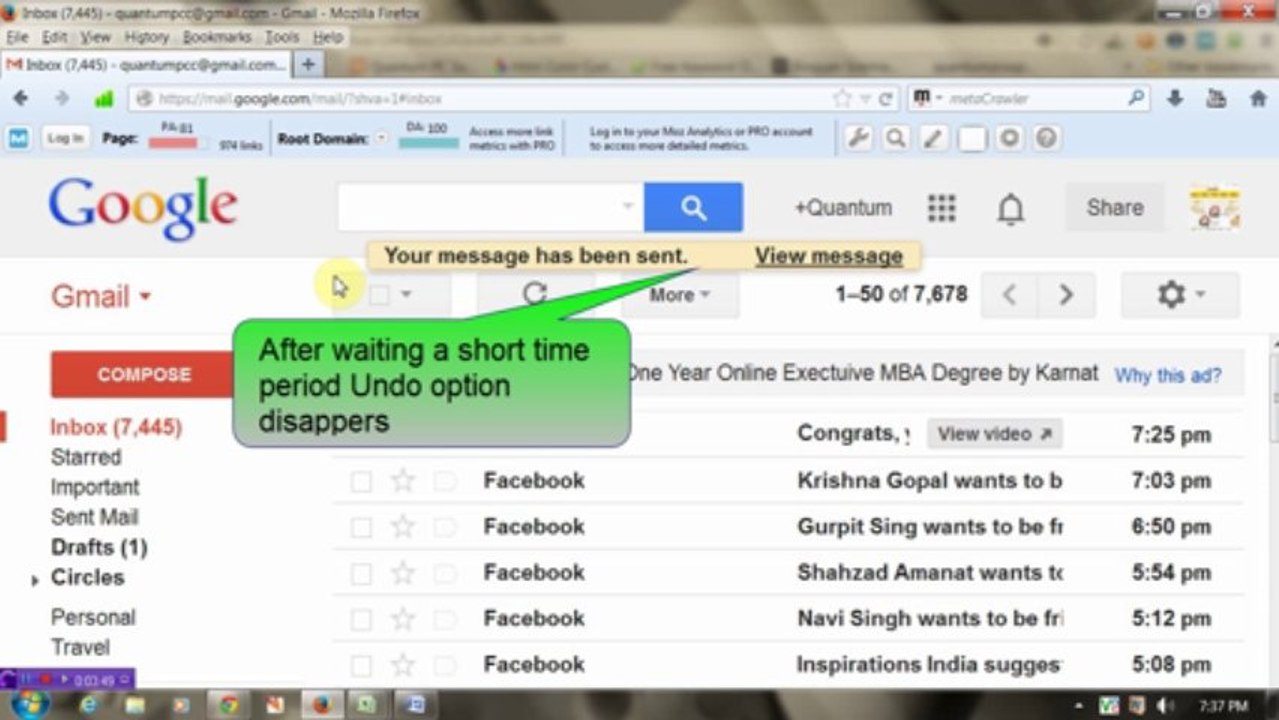Screen dimensions: 1279x720
Task: Click the taskbar volume speaker icon
Action: click(x=1164, y=706)
